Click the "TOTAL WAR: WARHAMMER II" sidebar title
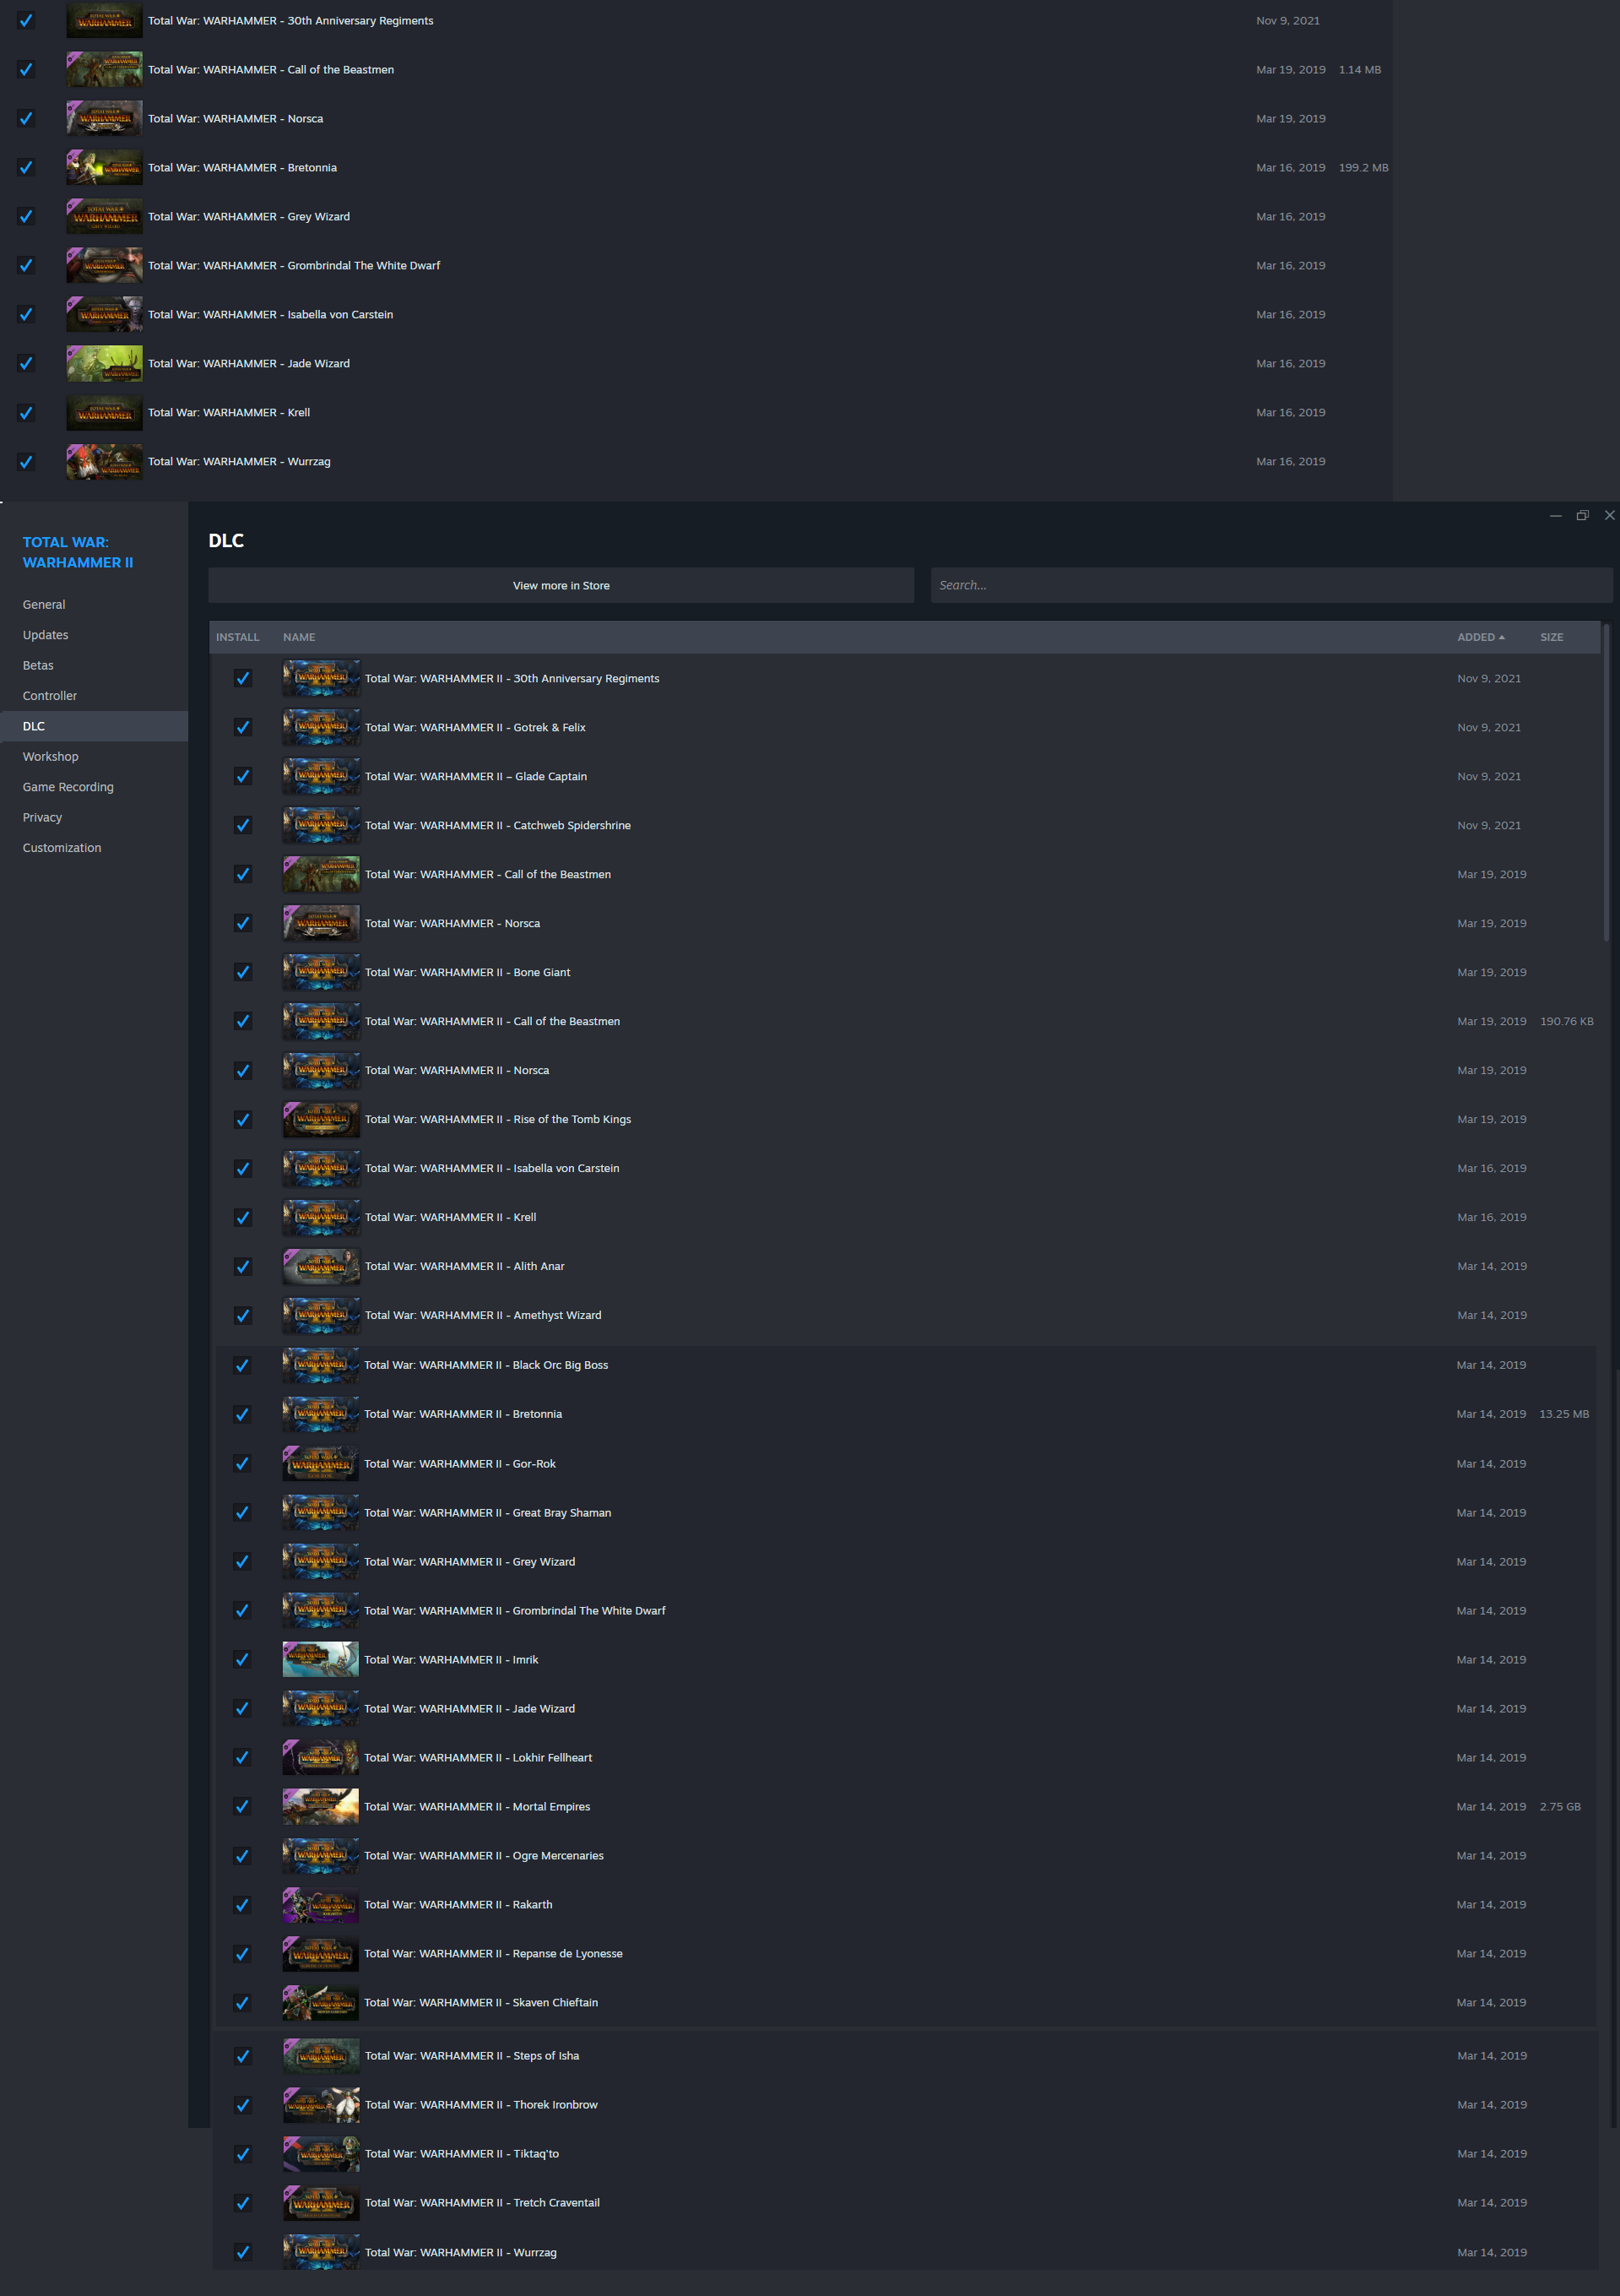 pyautogui.click(x=78, y=552)
